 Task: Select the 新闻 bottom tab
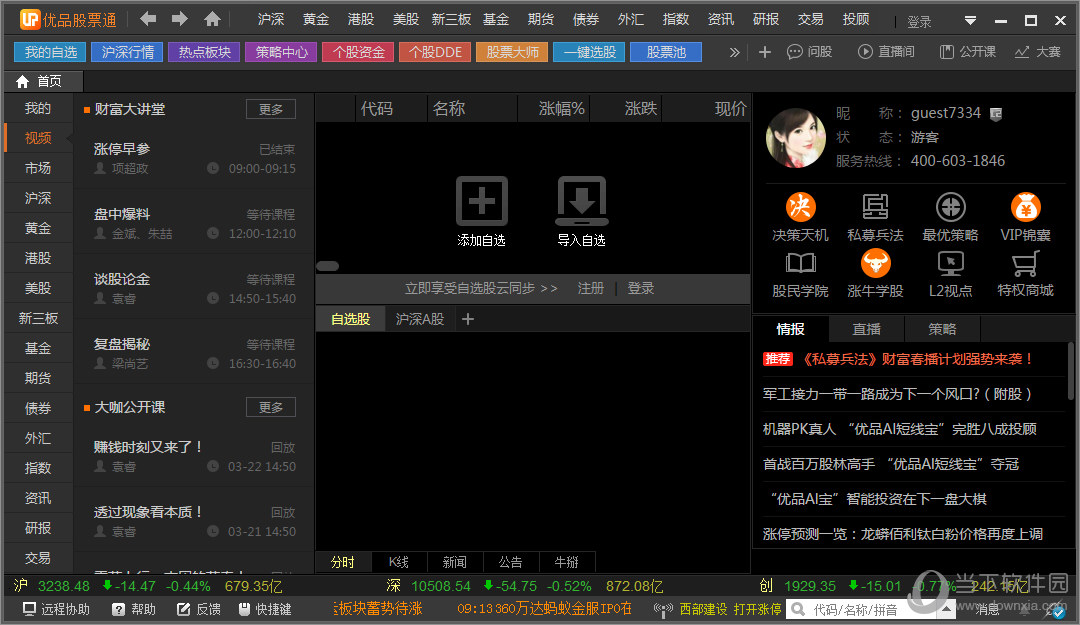(x=455, y=562)
